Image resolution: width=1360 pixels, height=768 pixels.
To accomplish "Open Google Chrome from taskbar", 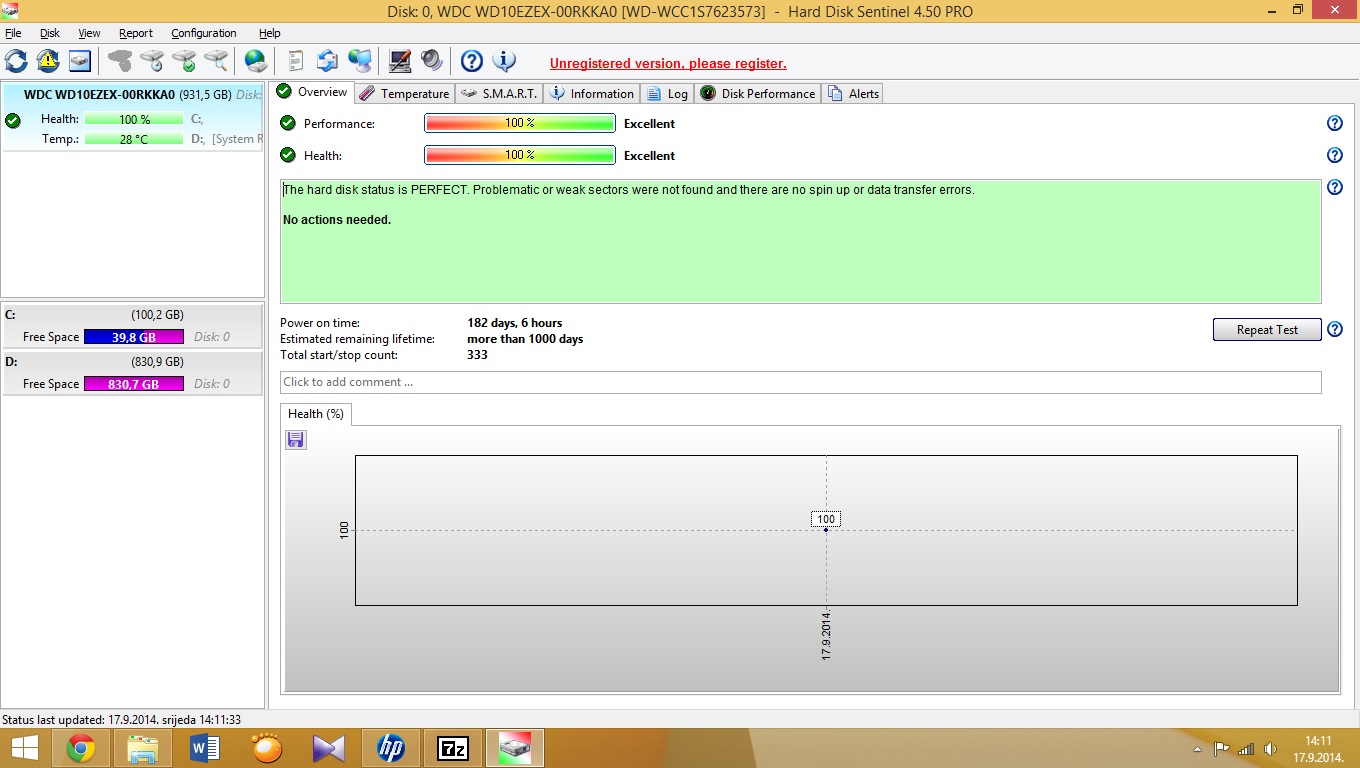I will pyautogui.click(x=81, y=748).
